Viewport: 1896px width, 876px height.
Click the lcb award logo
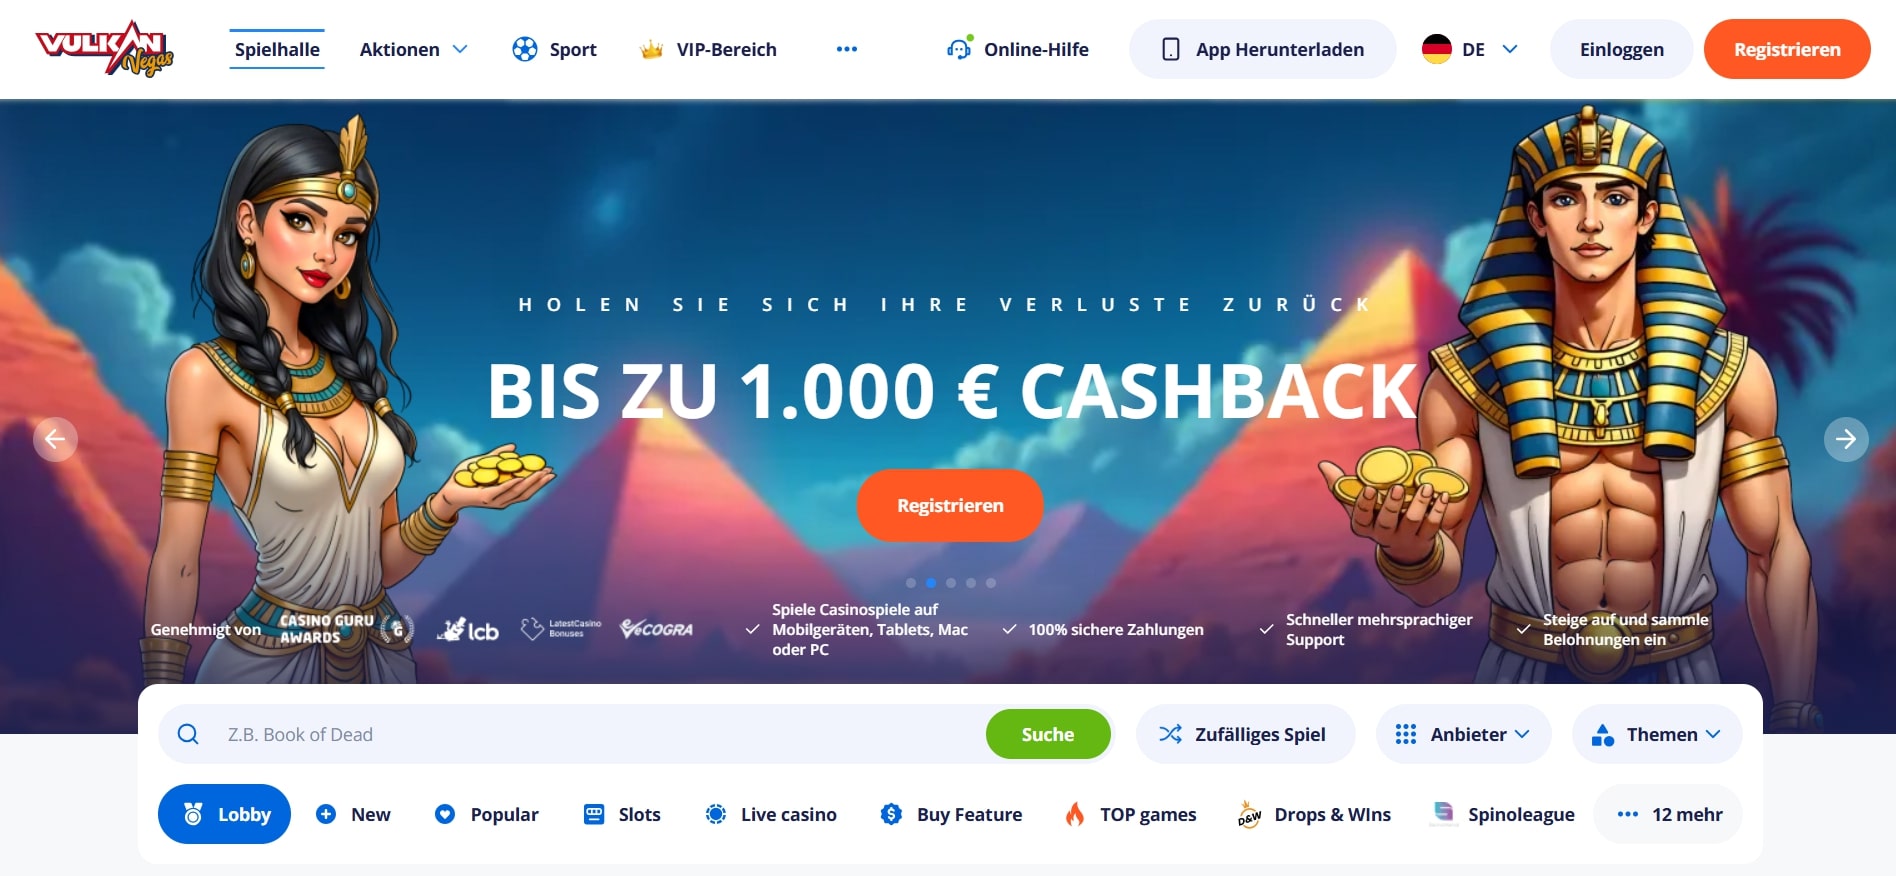point(468,629)
